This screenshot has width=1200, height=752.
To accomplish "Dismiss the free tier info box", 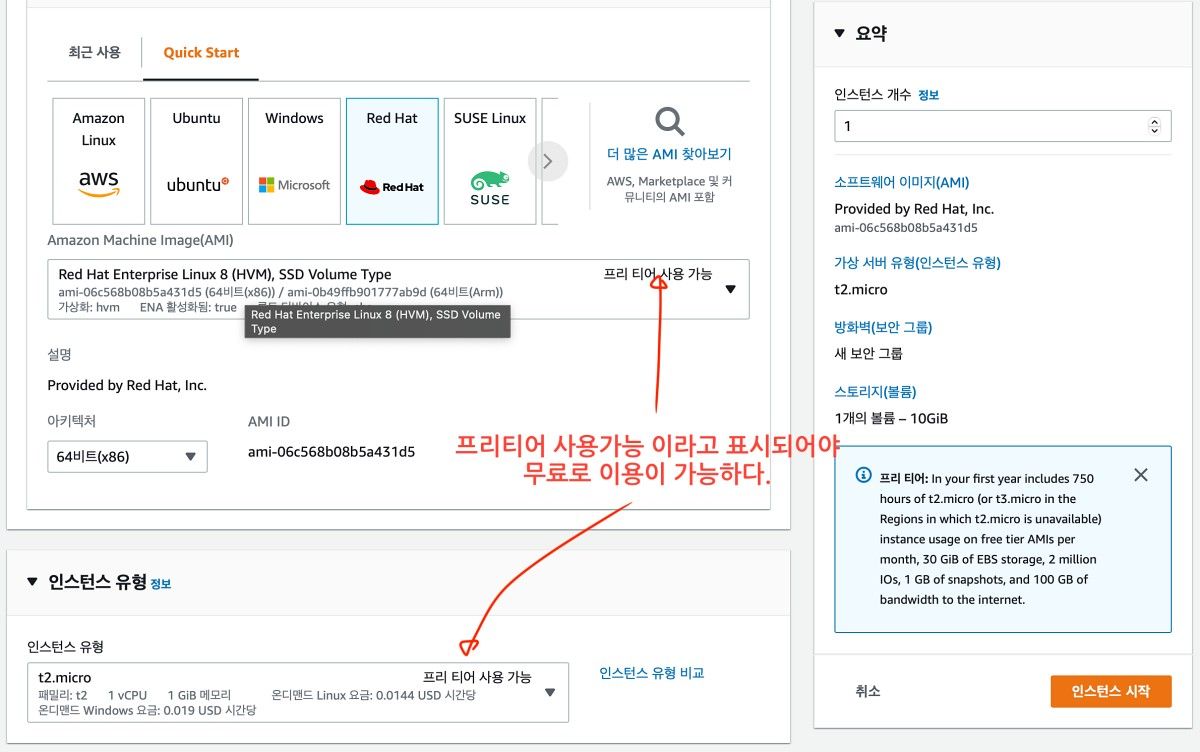I will point(1141,475).
